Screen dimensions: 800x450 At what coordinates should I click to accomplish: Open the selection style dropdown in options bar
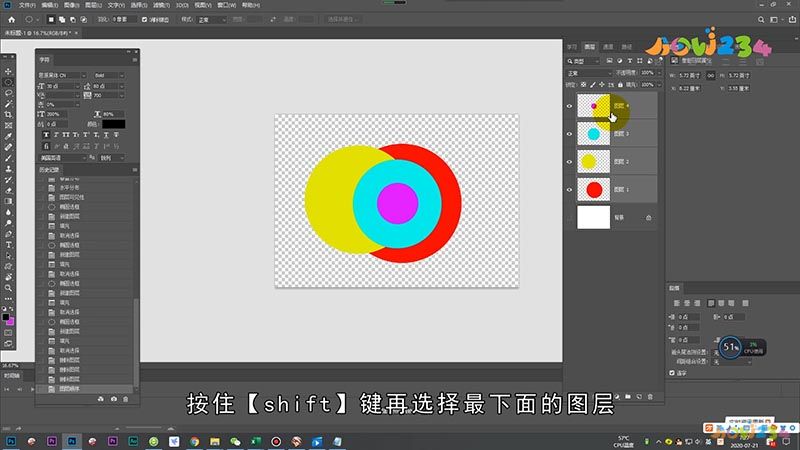212,19
